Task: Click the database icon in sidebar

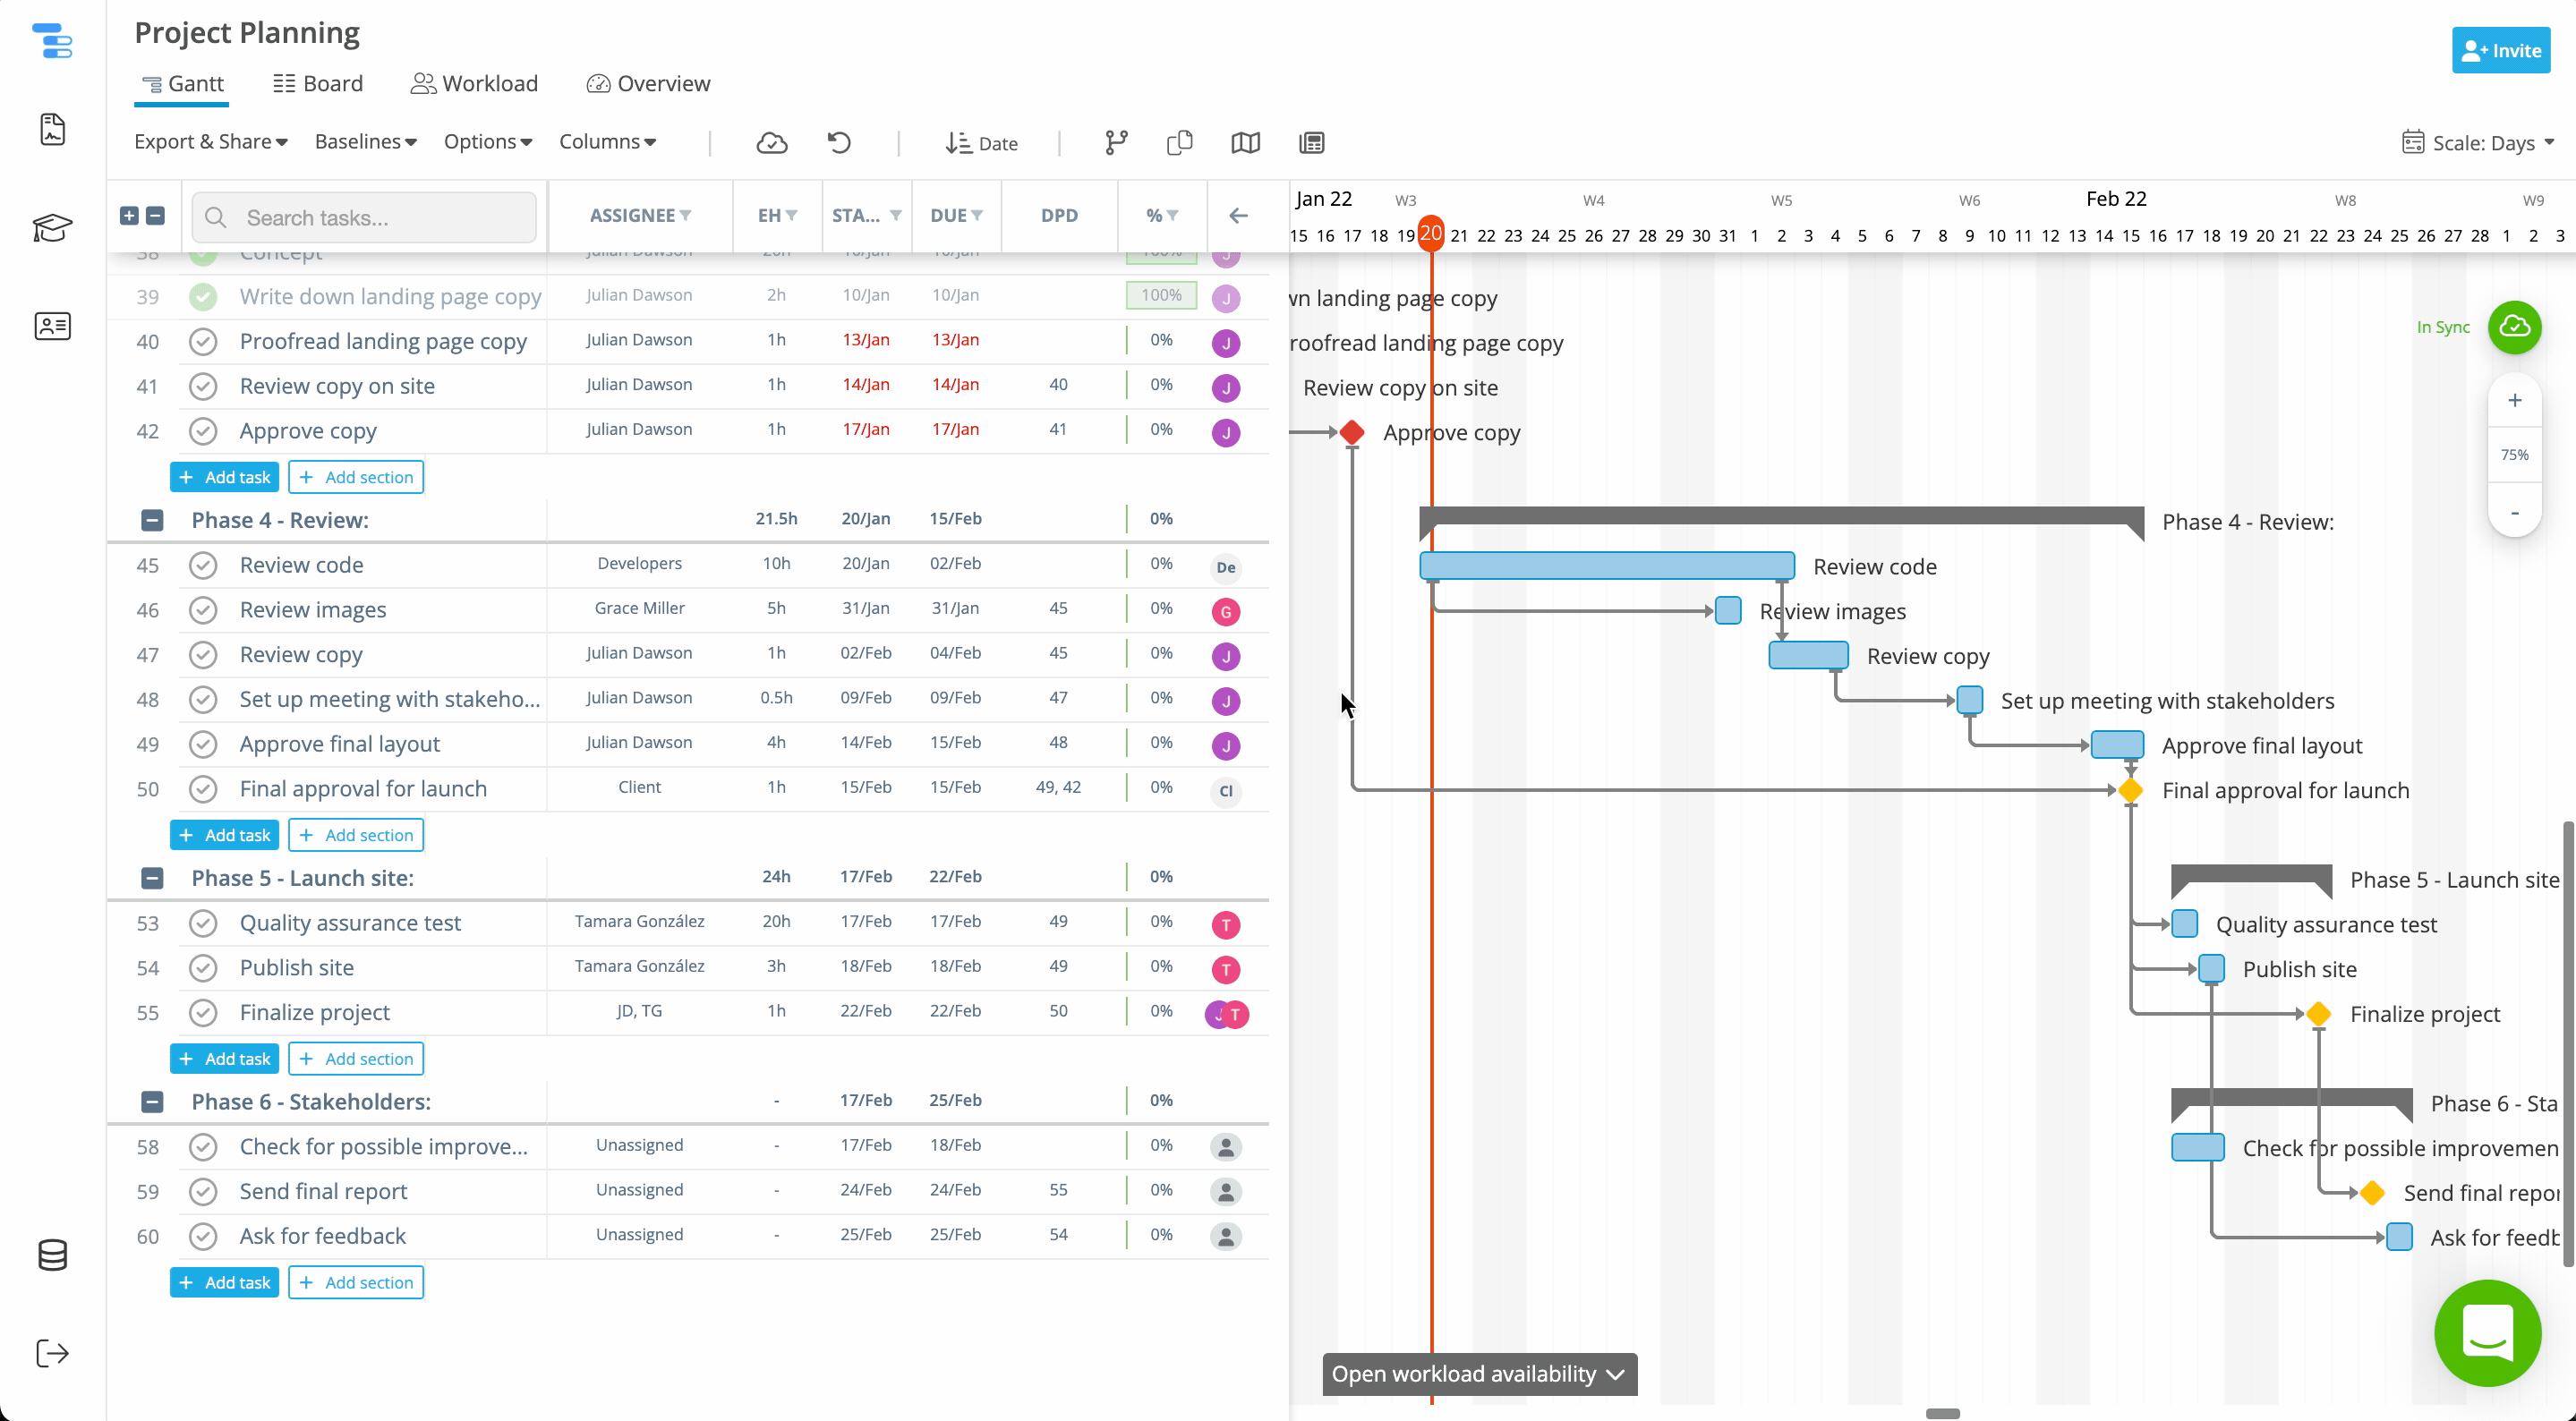Action: click(x=52, y=1254)
